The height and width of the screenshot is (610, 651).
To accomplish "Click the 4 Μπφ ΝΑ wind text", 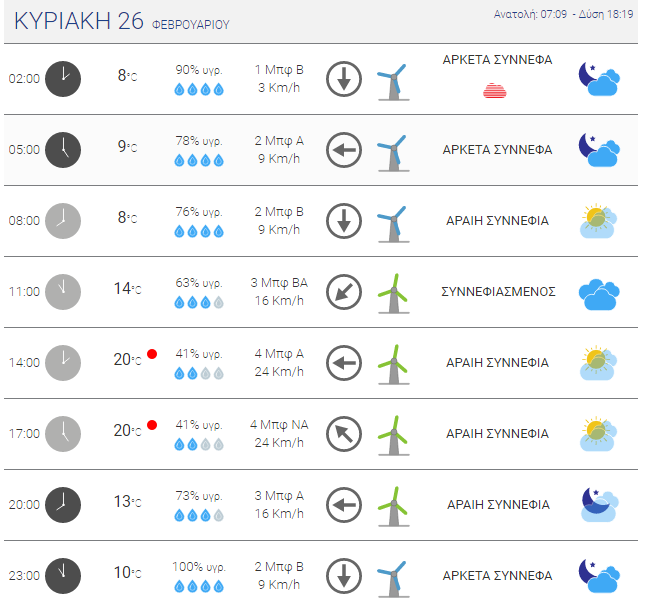I will coord(279,425).
